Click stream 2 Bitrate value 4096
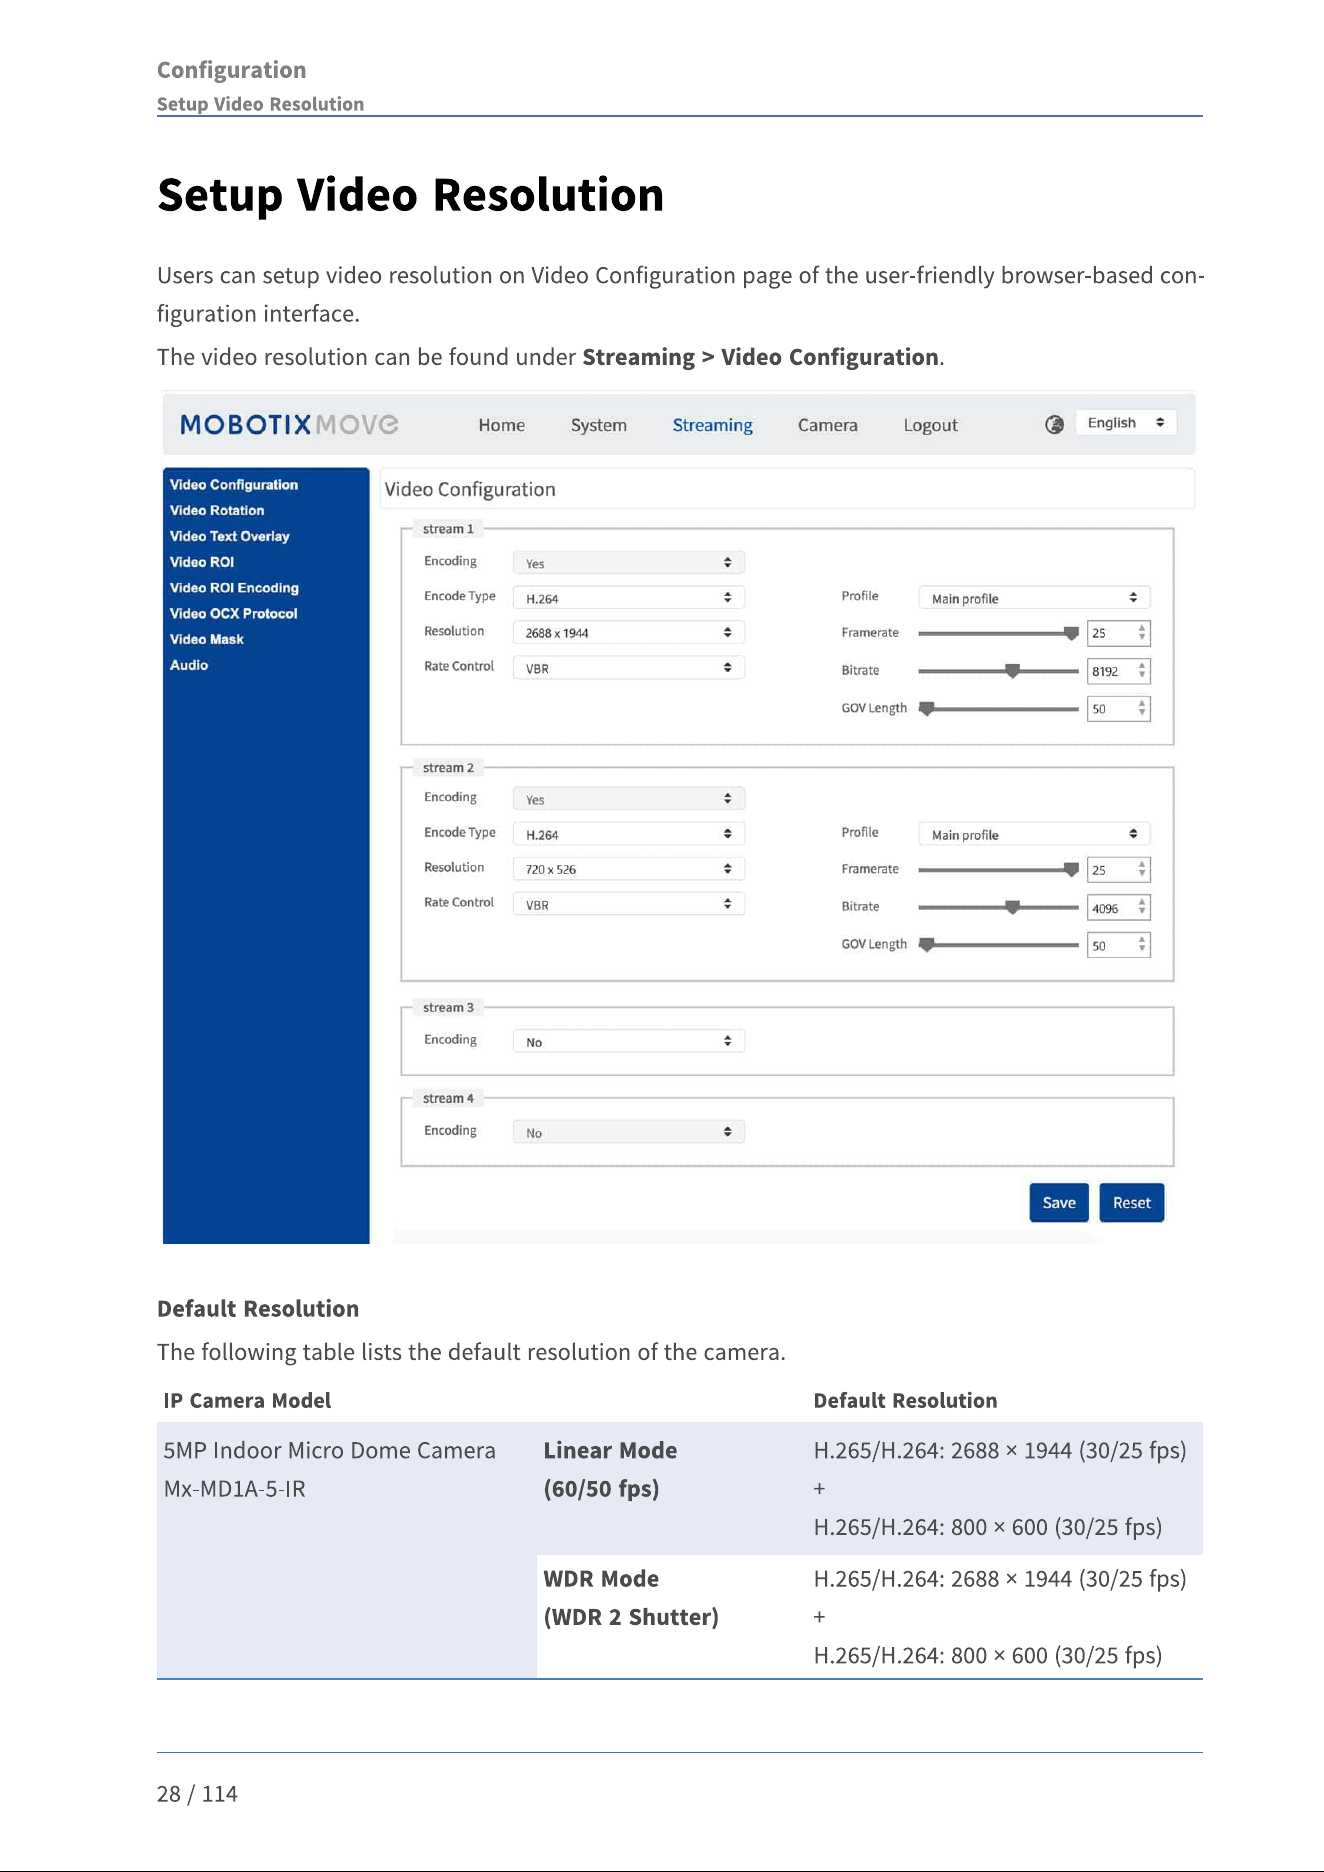Image resolution: width=1324 pixels, height=1872 pixels. (x=1119, y=908)
